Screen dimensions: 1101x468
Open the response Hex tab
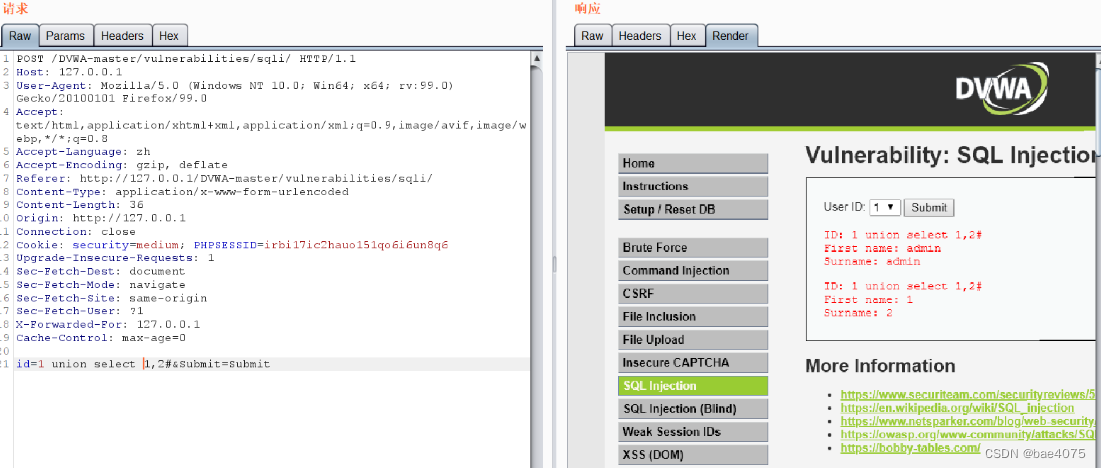pos(686,36)
